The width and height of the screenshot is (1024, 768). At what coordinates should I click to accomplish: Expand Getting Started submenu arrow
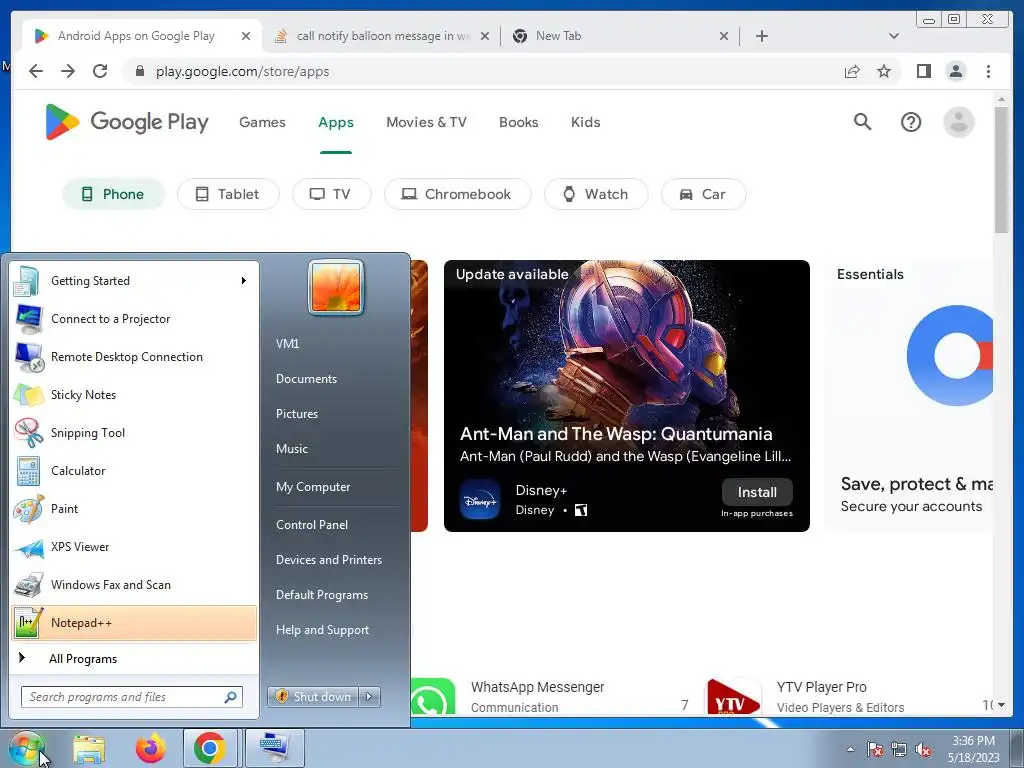pos(244,281)
